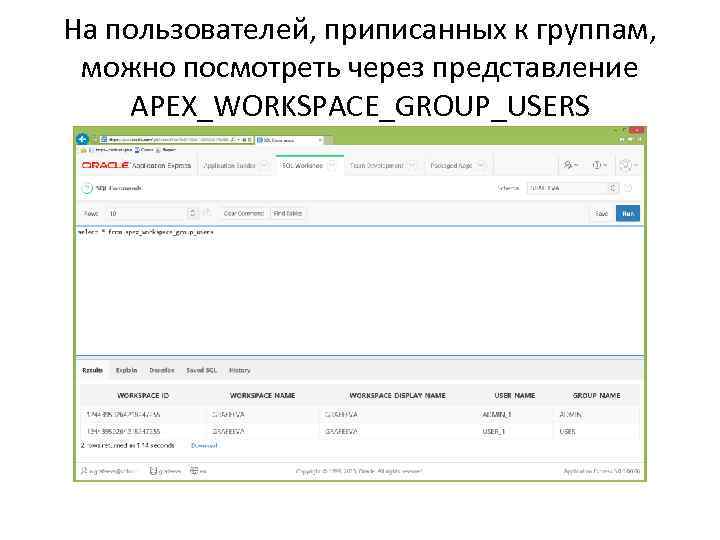Click the Save button
Viewport: 720px width, 540px height.
click(602, 214)
